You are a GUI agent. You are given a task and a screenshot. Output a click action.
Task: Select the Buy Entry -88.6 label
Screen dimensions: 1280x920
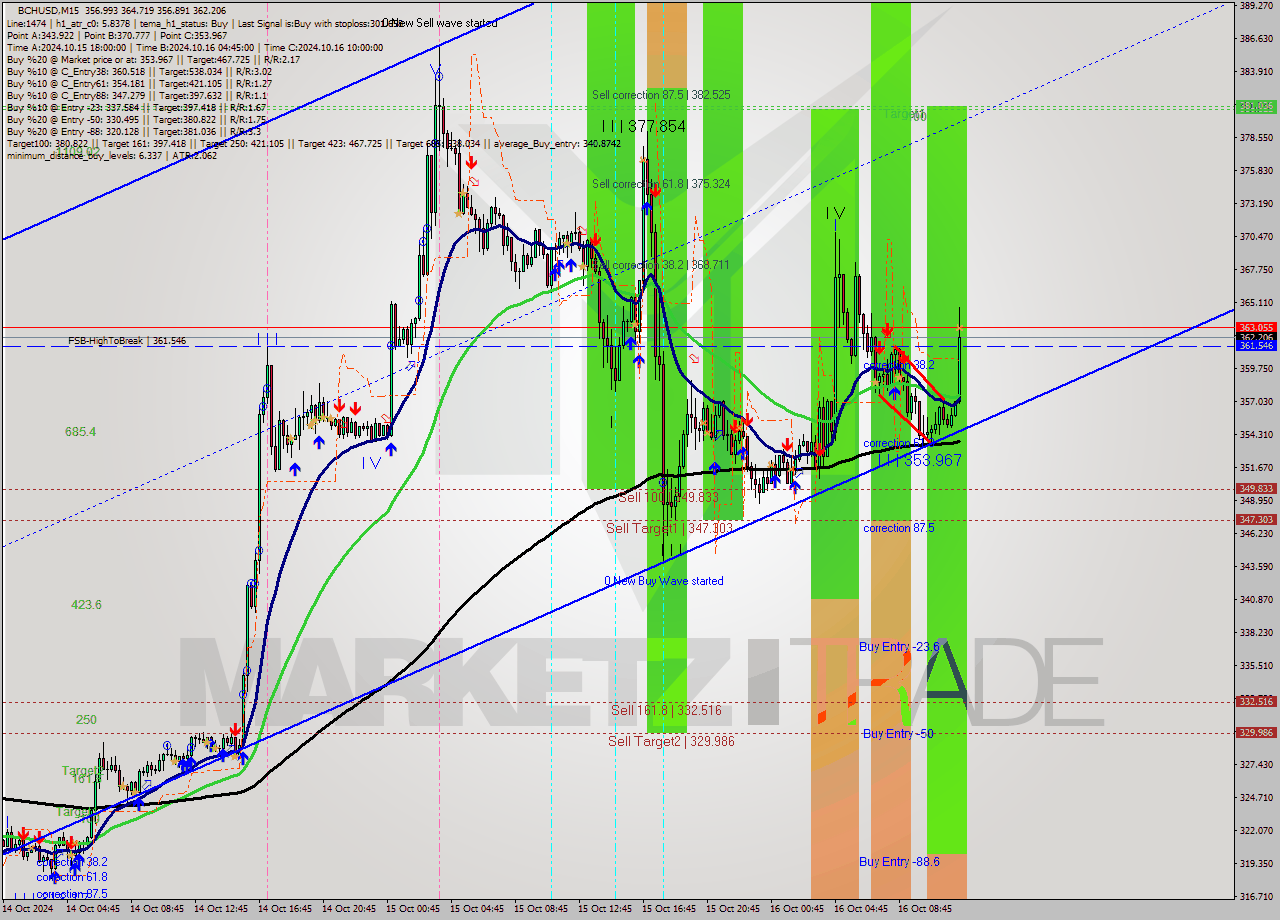tap(899, 862)
